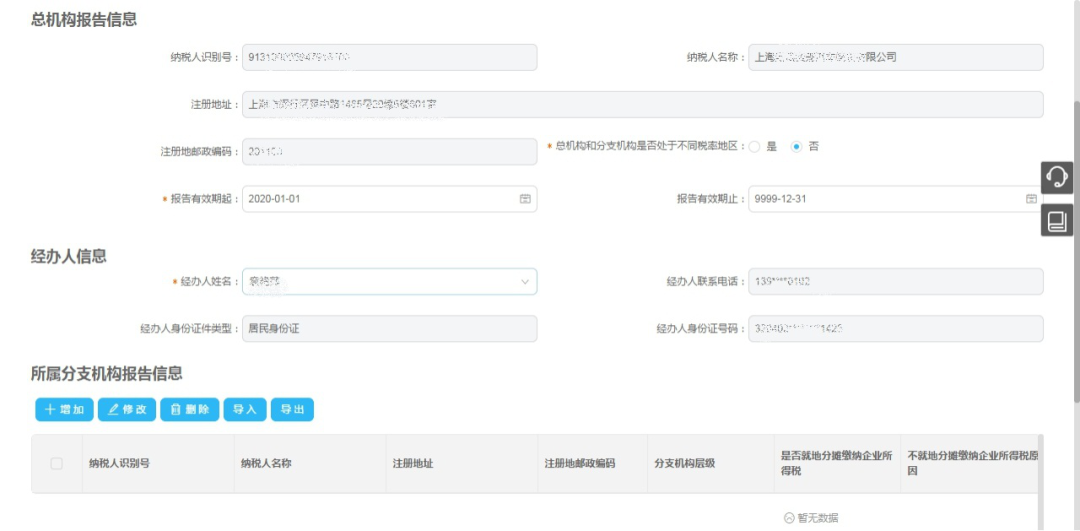
Task: Open calendar icon for 报告有效期止
Action: click(x=1031, y=199)
